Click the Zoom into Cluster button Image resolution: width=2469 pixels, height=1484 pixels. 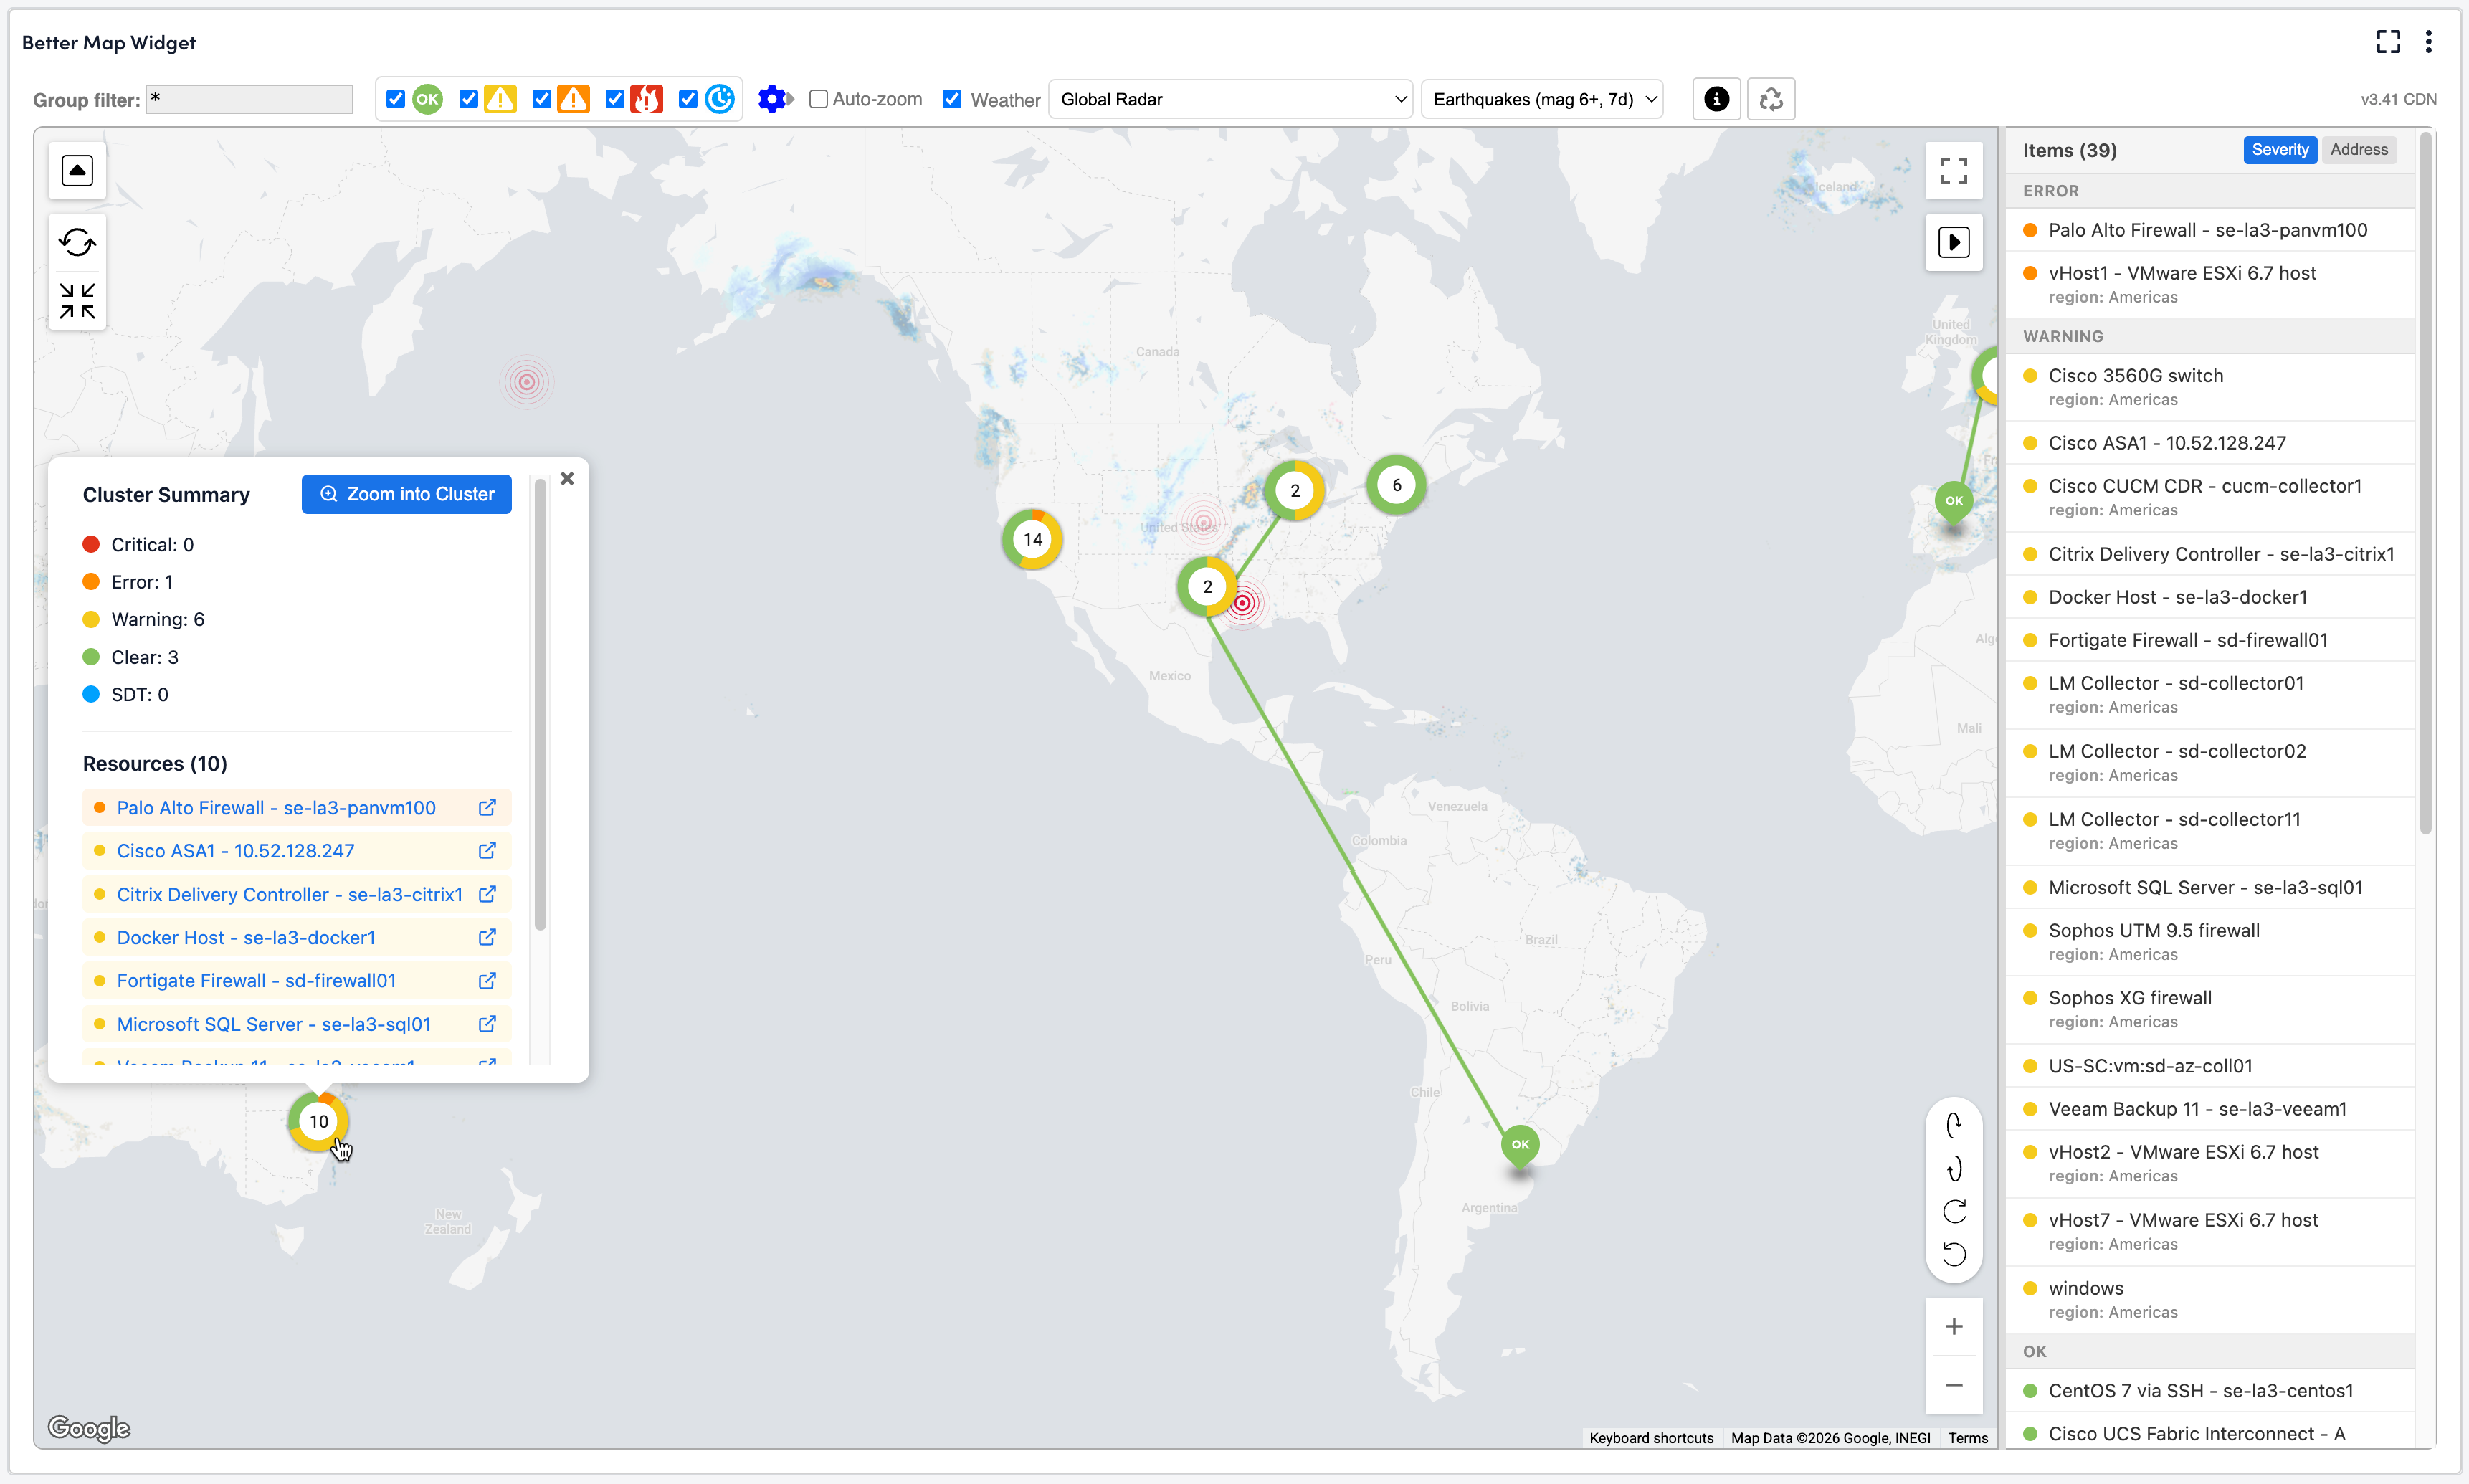coord(406,494)
